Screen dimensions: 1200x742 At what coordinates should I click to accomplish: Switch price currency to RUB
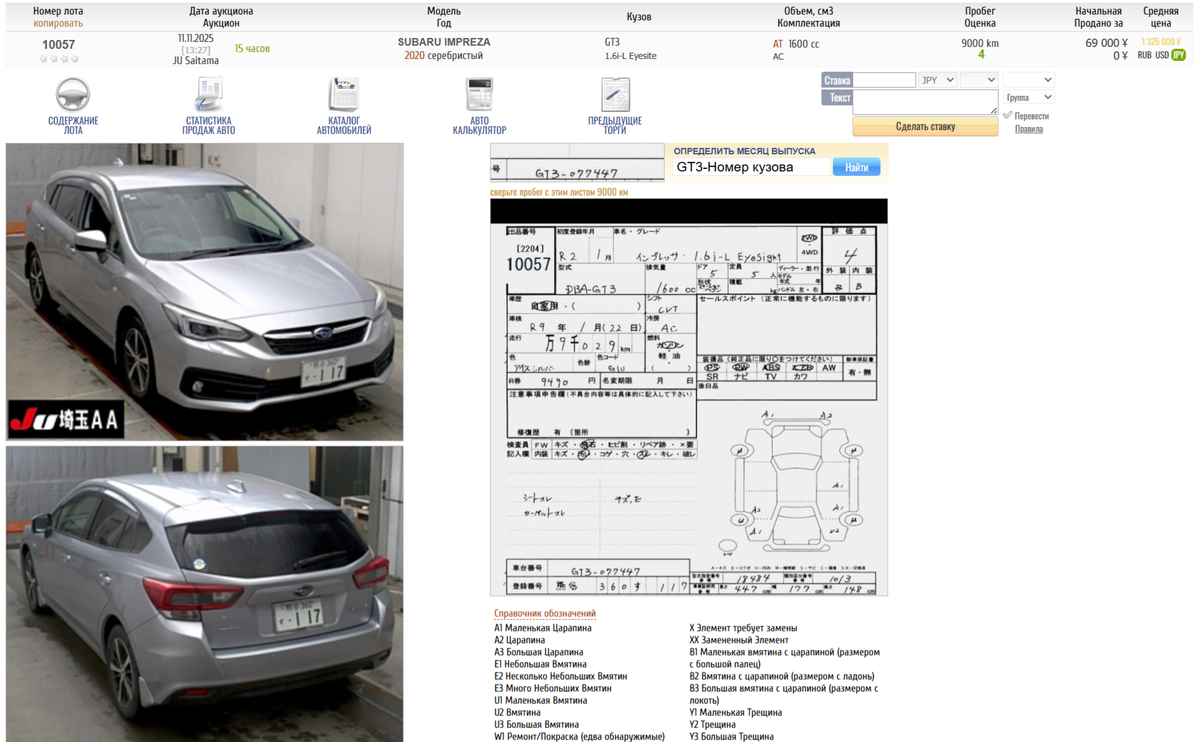point(1144,55)
